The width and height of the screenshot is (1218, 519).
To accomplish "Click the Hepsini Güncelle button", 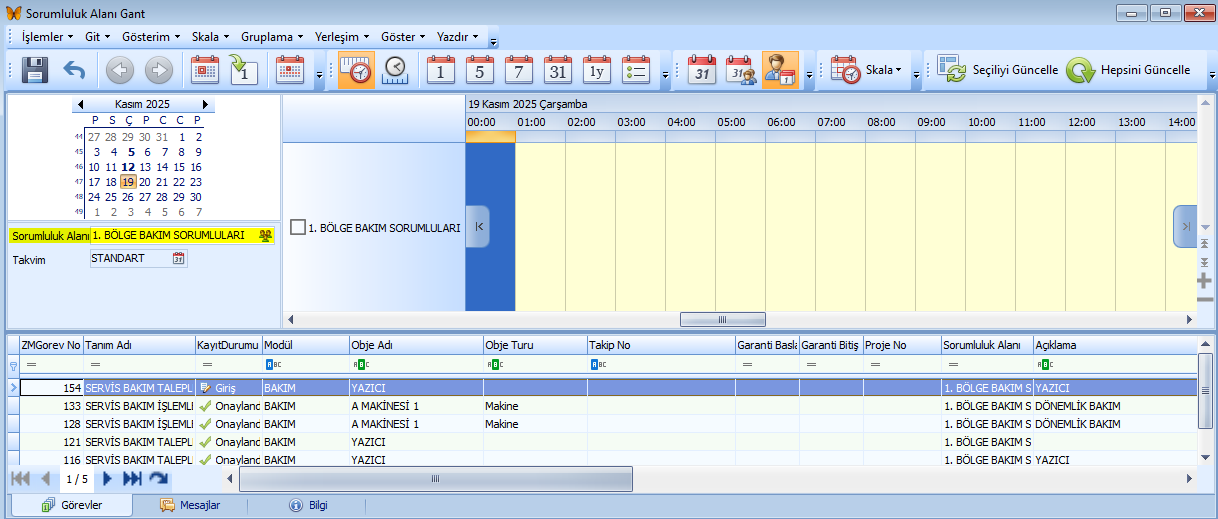I will click(x=1130, y=70).
